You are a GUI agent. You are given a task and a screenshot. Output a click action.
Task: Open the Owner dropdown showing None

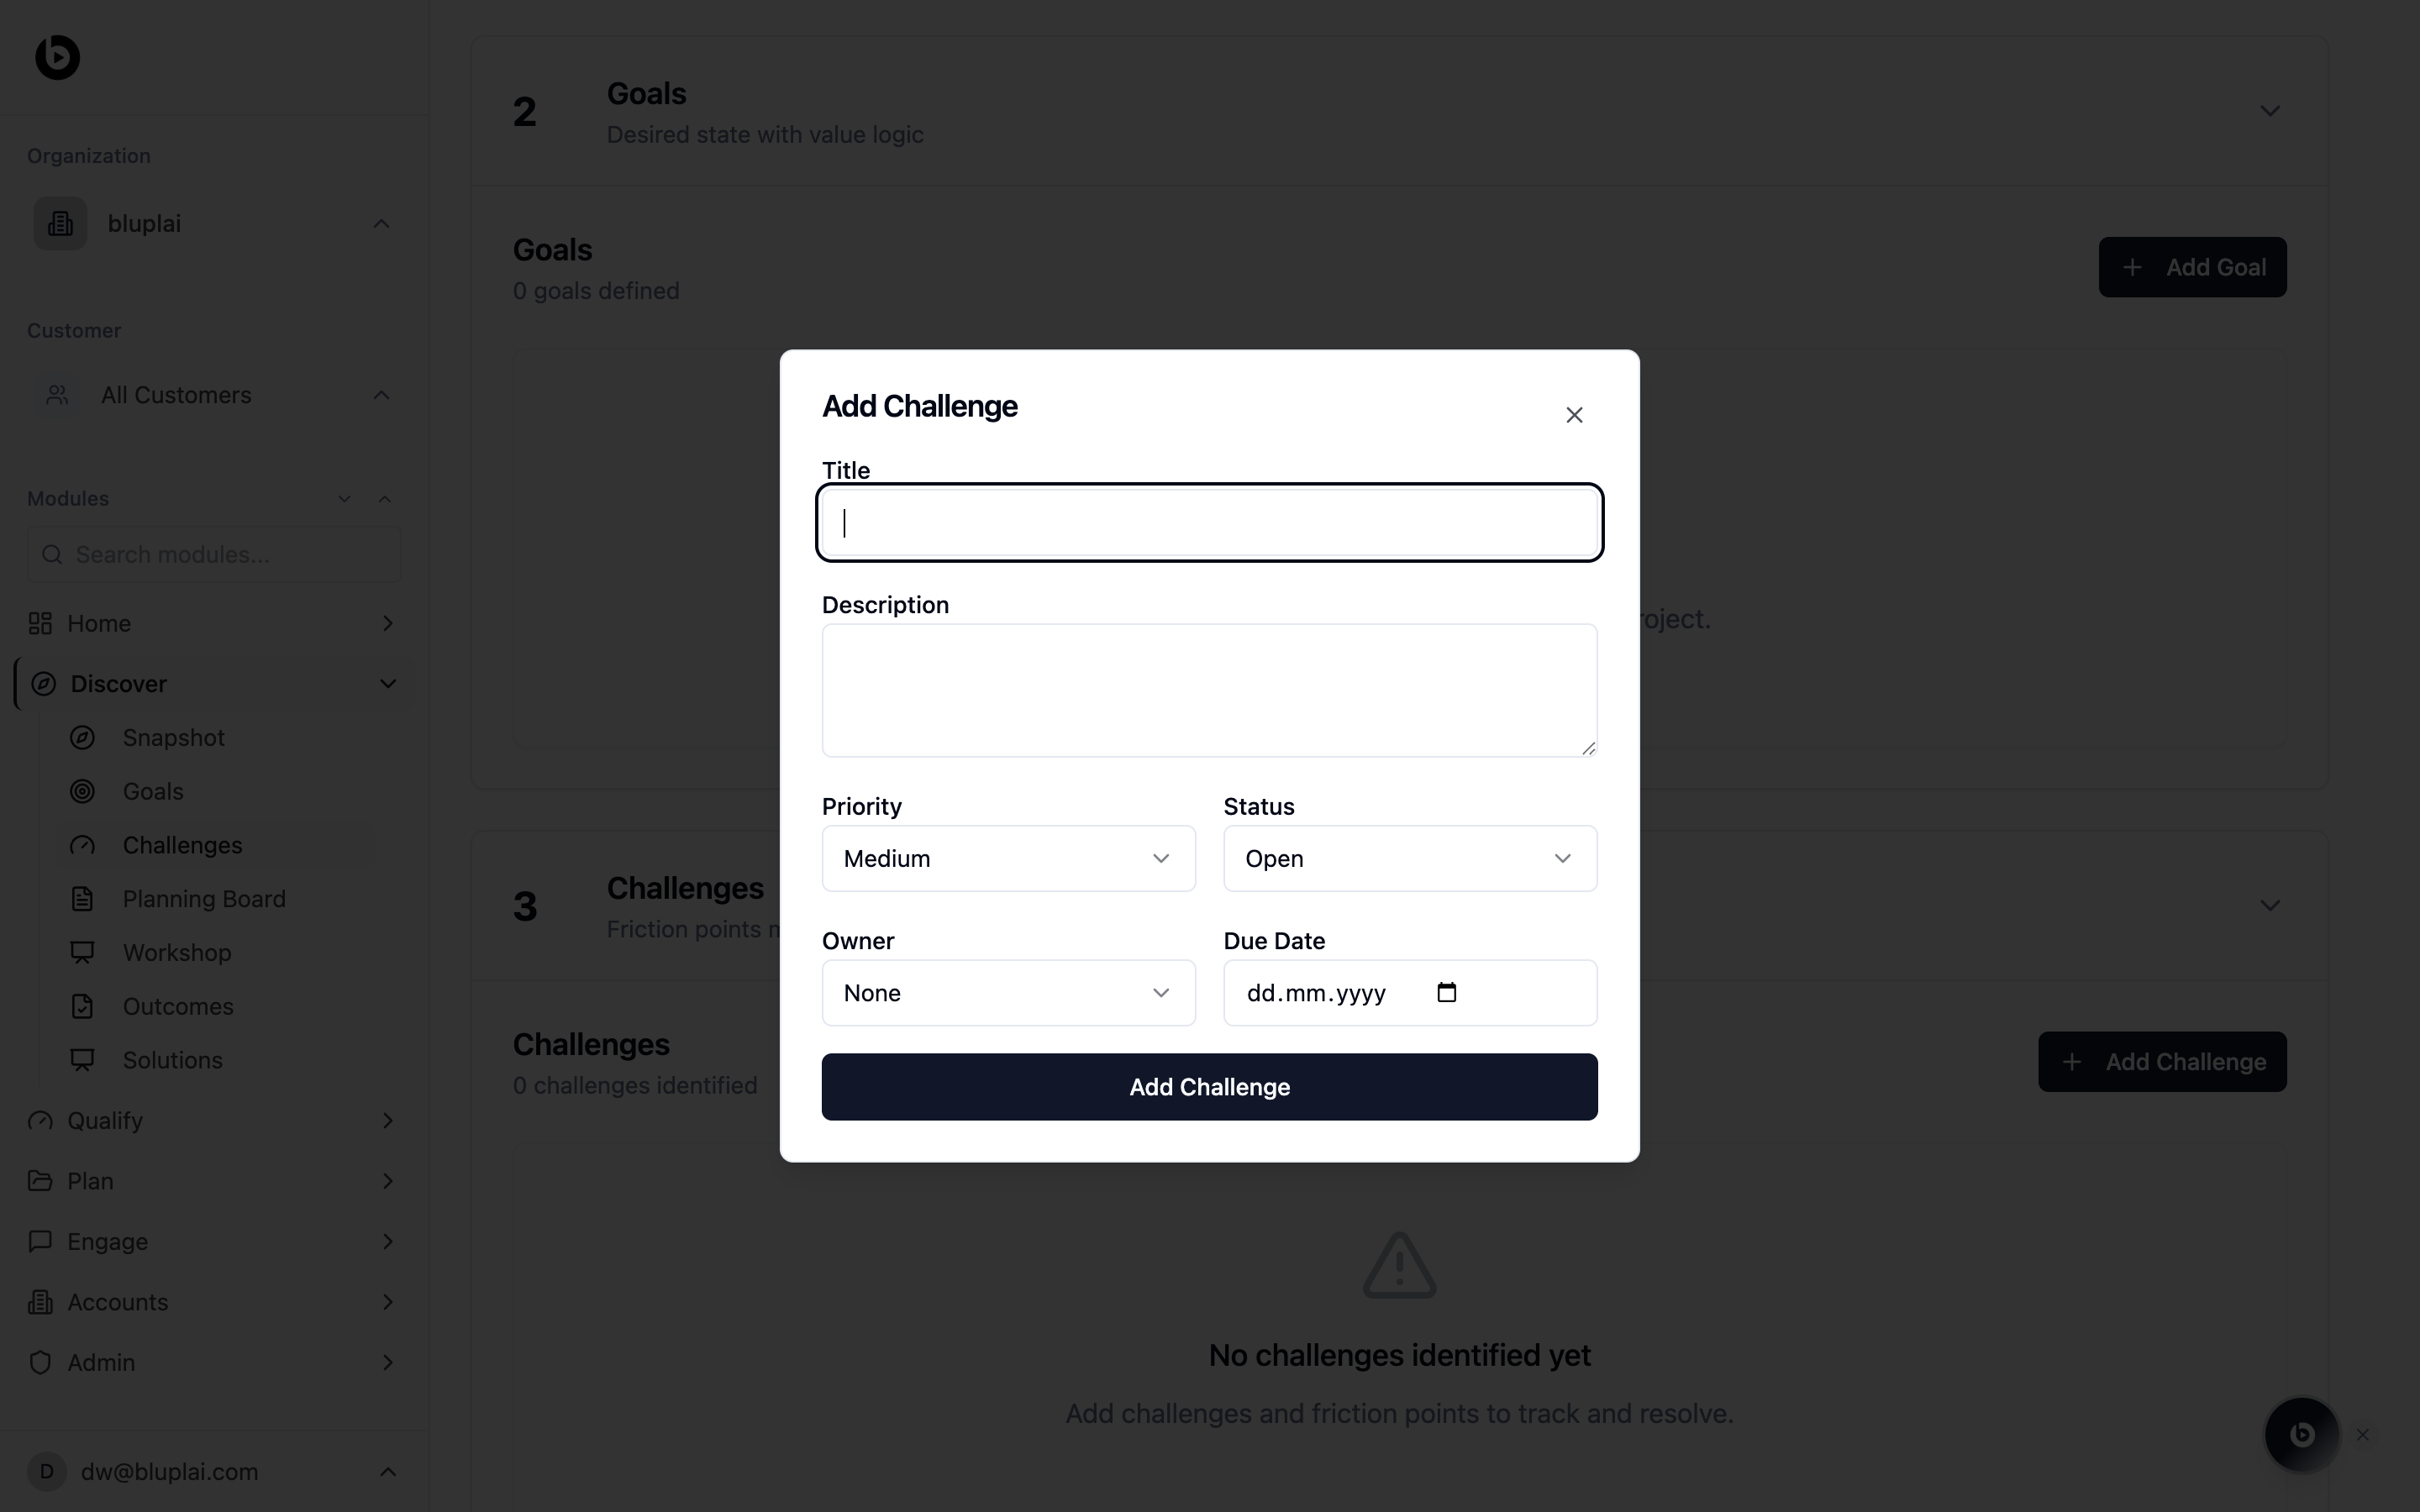pyautogui.click(x=1008, y=993)
